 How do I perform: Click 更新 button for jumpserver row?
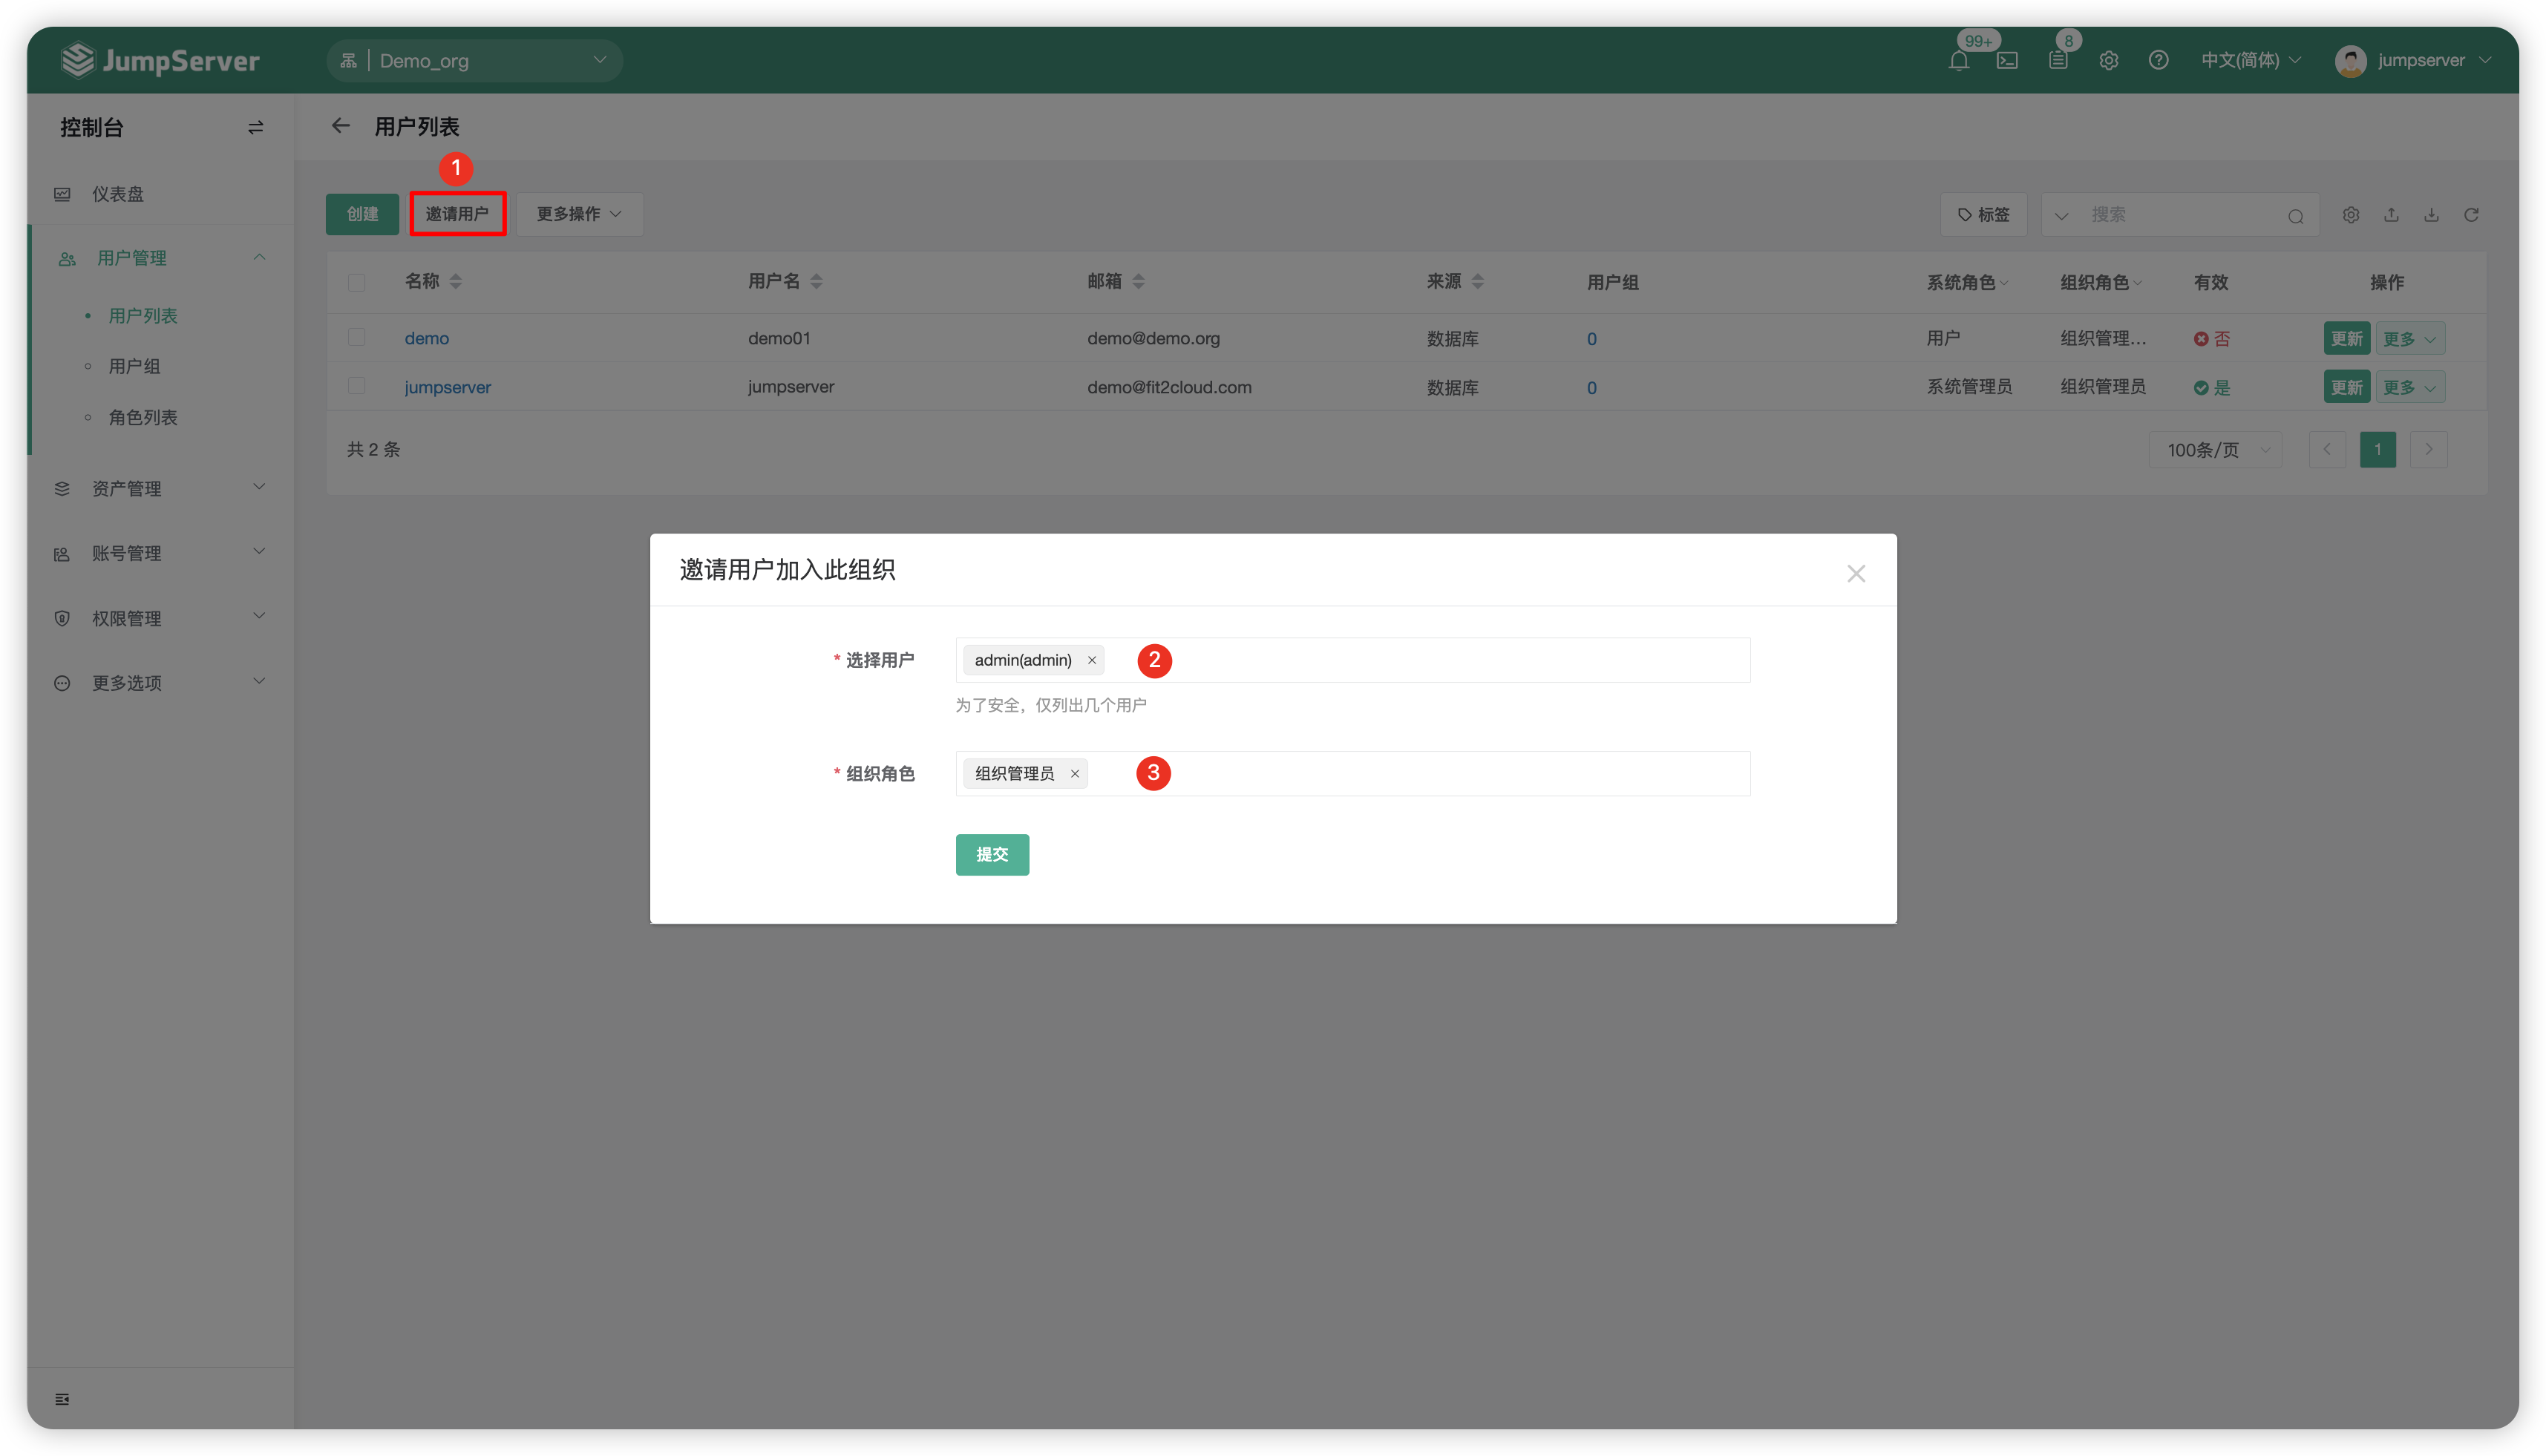point(2346,388)
